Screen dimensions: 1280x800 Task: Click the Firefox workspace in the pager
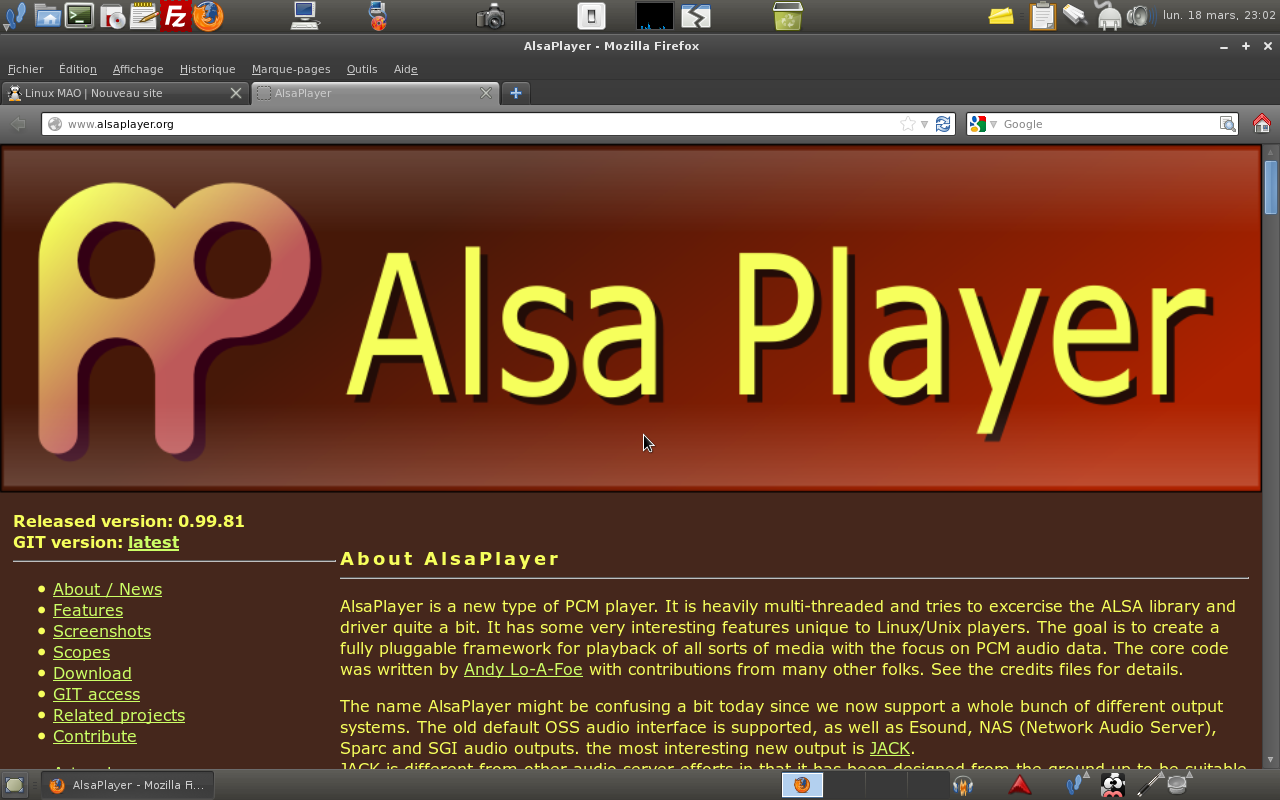(x=802, y=785)
